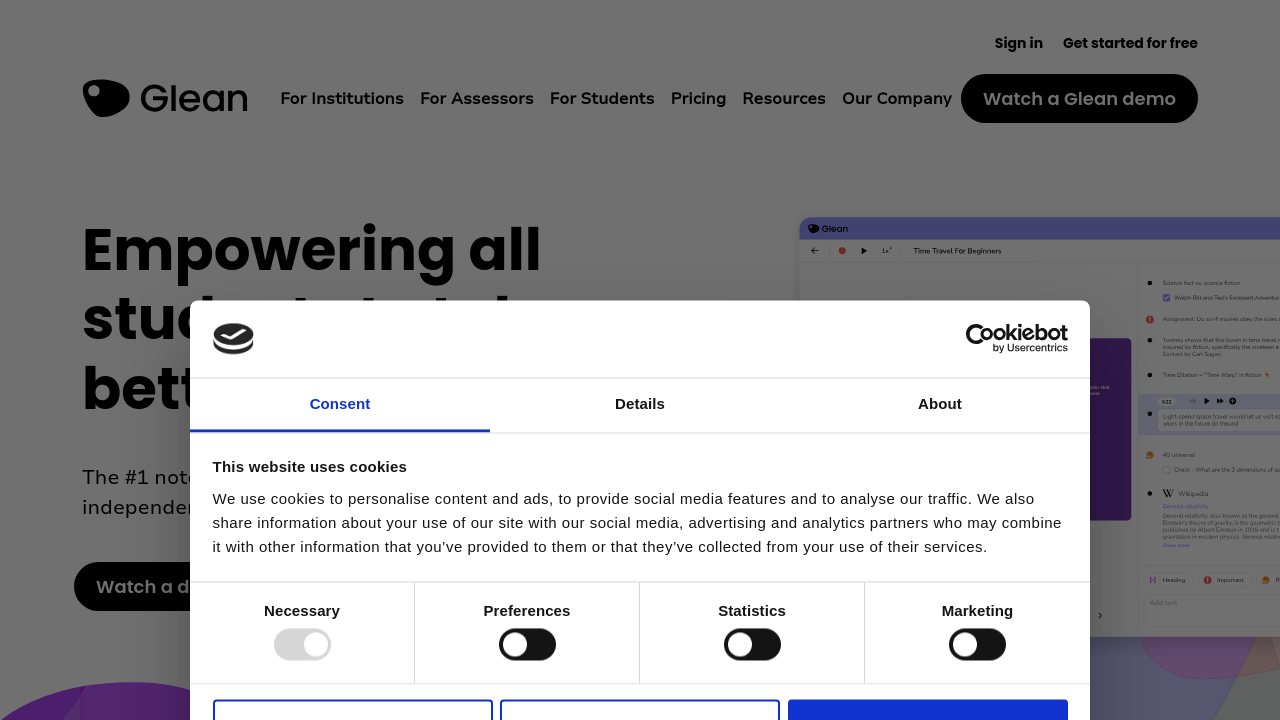Hit the red record icon in the app preview
The height and width of the screenshot is (720, 1280).
pos(842,251)
